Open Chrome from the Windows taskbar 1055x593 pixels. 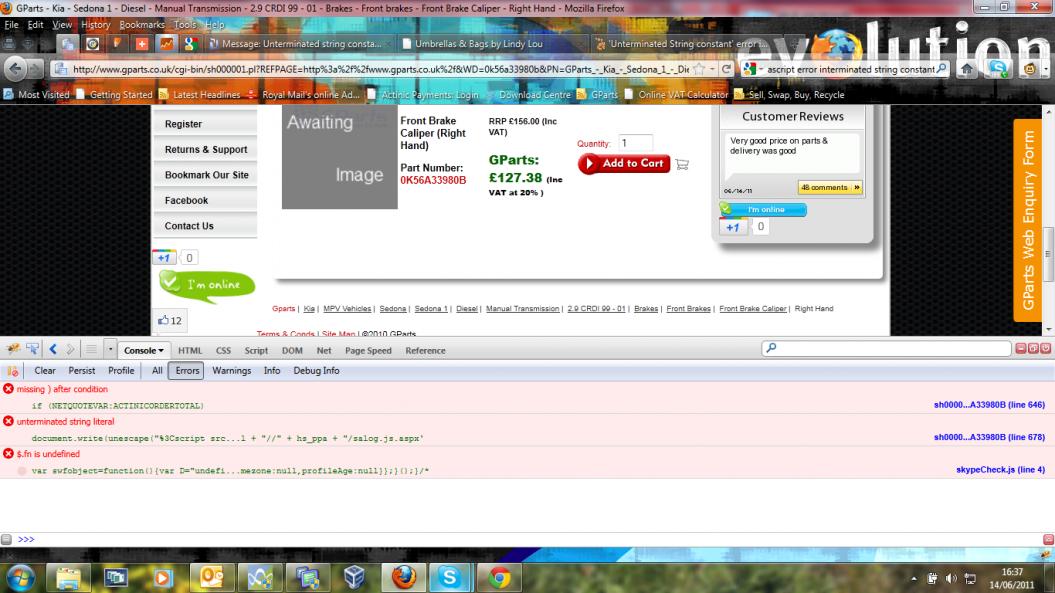(499, 578)
